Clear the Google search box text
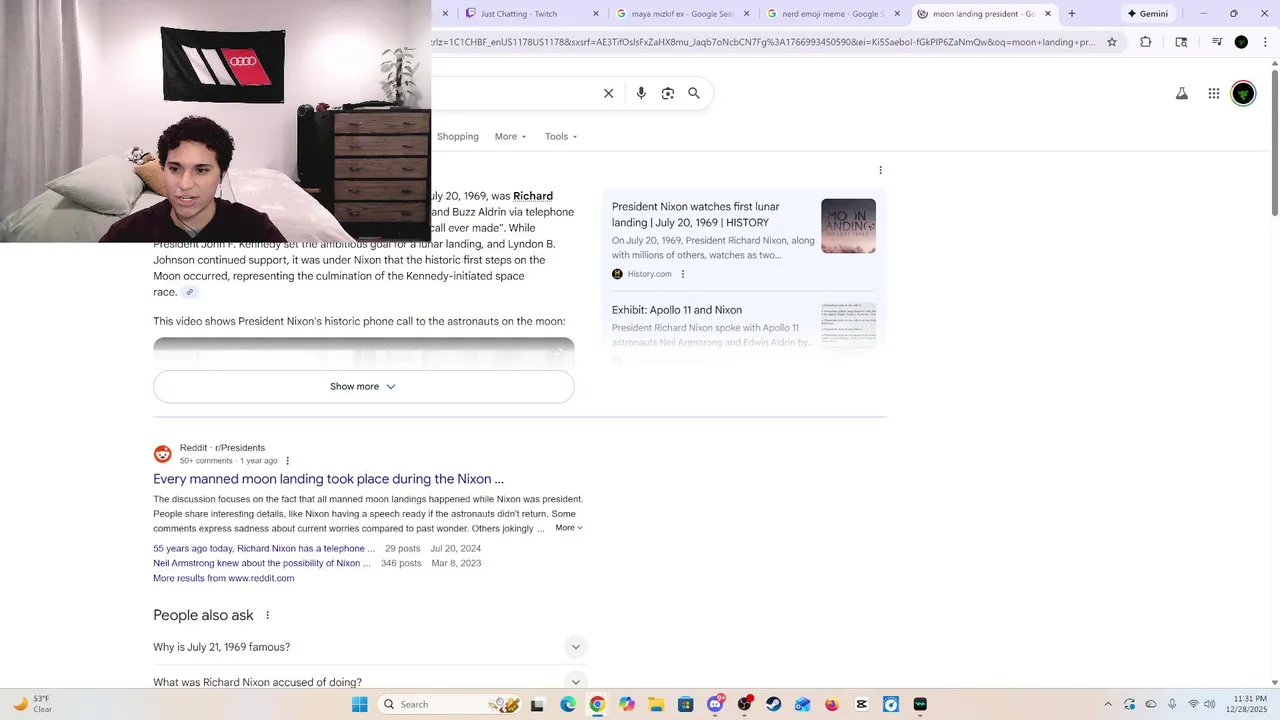 pos(608,93)
